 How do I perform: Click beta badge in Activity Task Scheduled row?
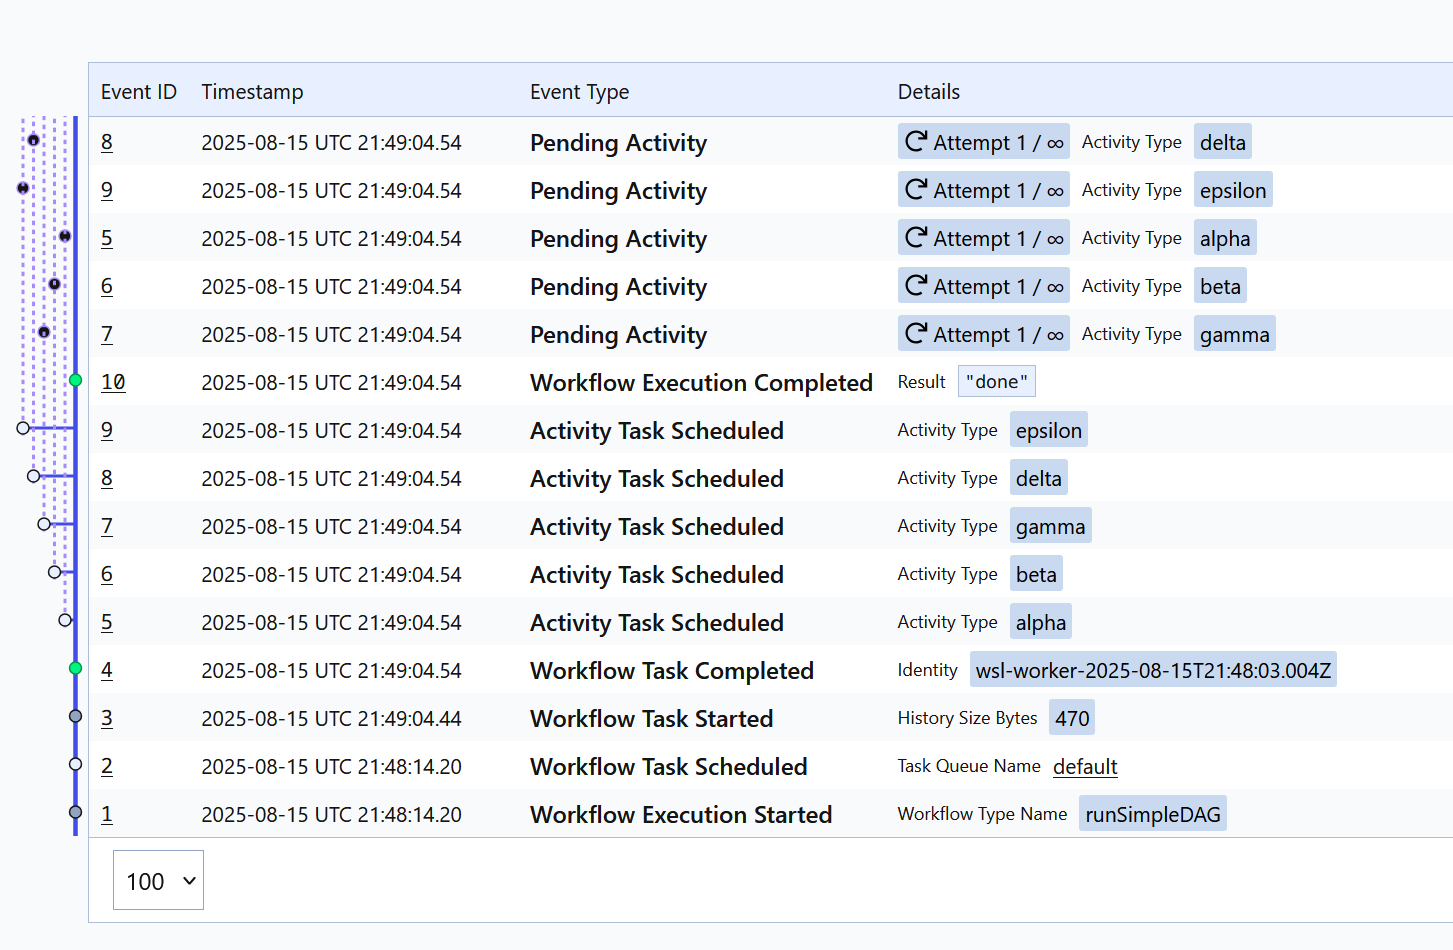click(x=1036, y=574)
